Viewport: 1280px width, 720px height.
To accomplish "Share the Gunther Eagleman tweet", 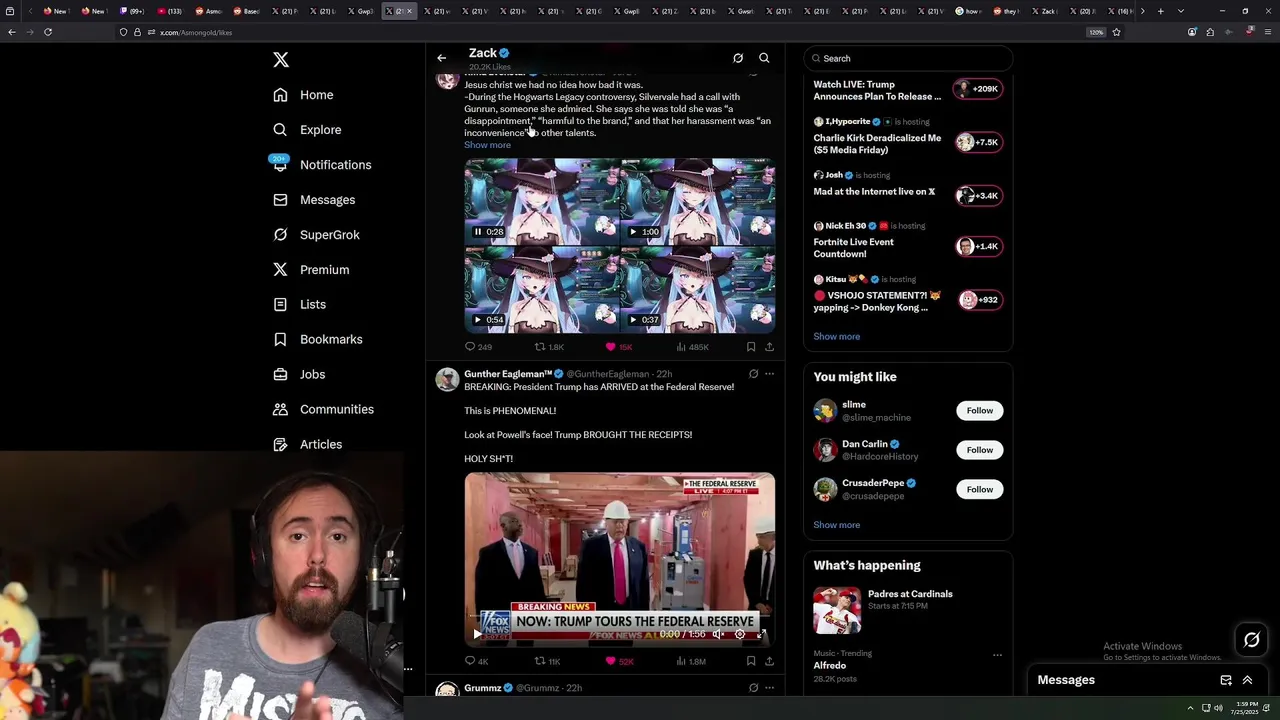I will pos(769,661).
